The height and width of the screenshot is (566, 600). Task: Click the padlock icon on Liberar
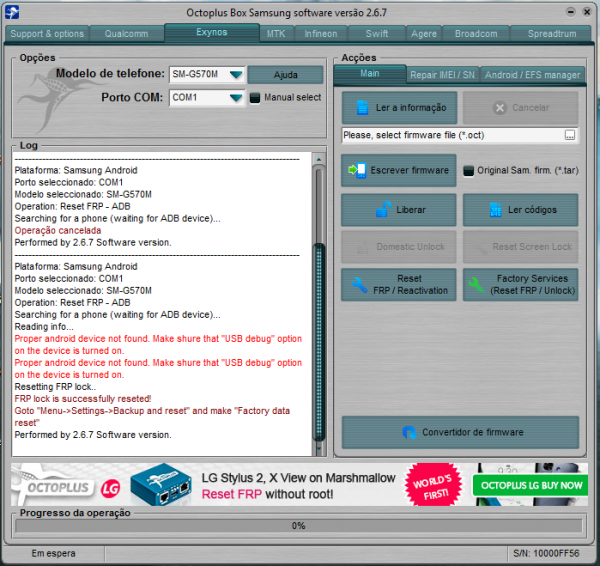click(x=383, y=209)
